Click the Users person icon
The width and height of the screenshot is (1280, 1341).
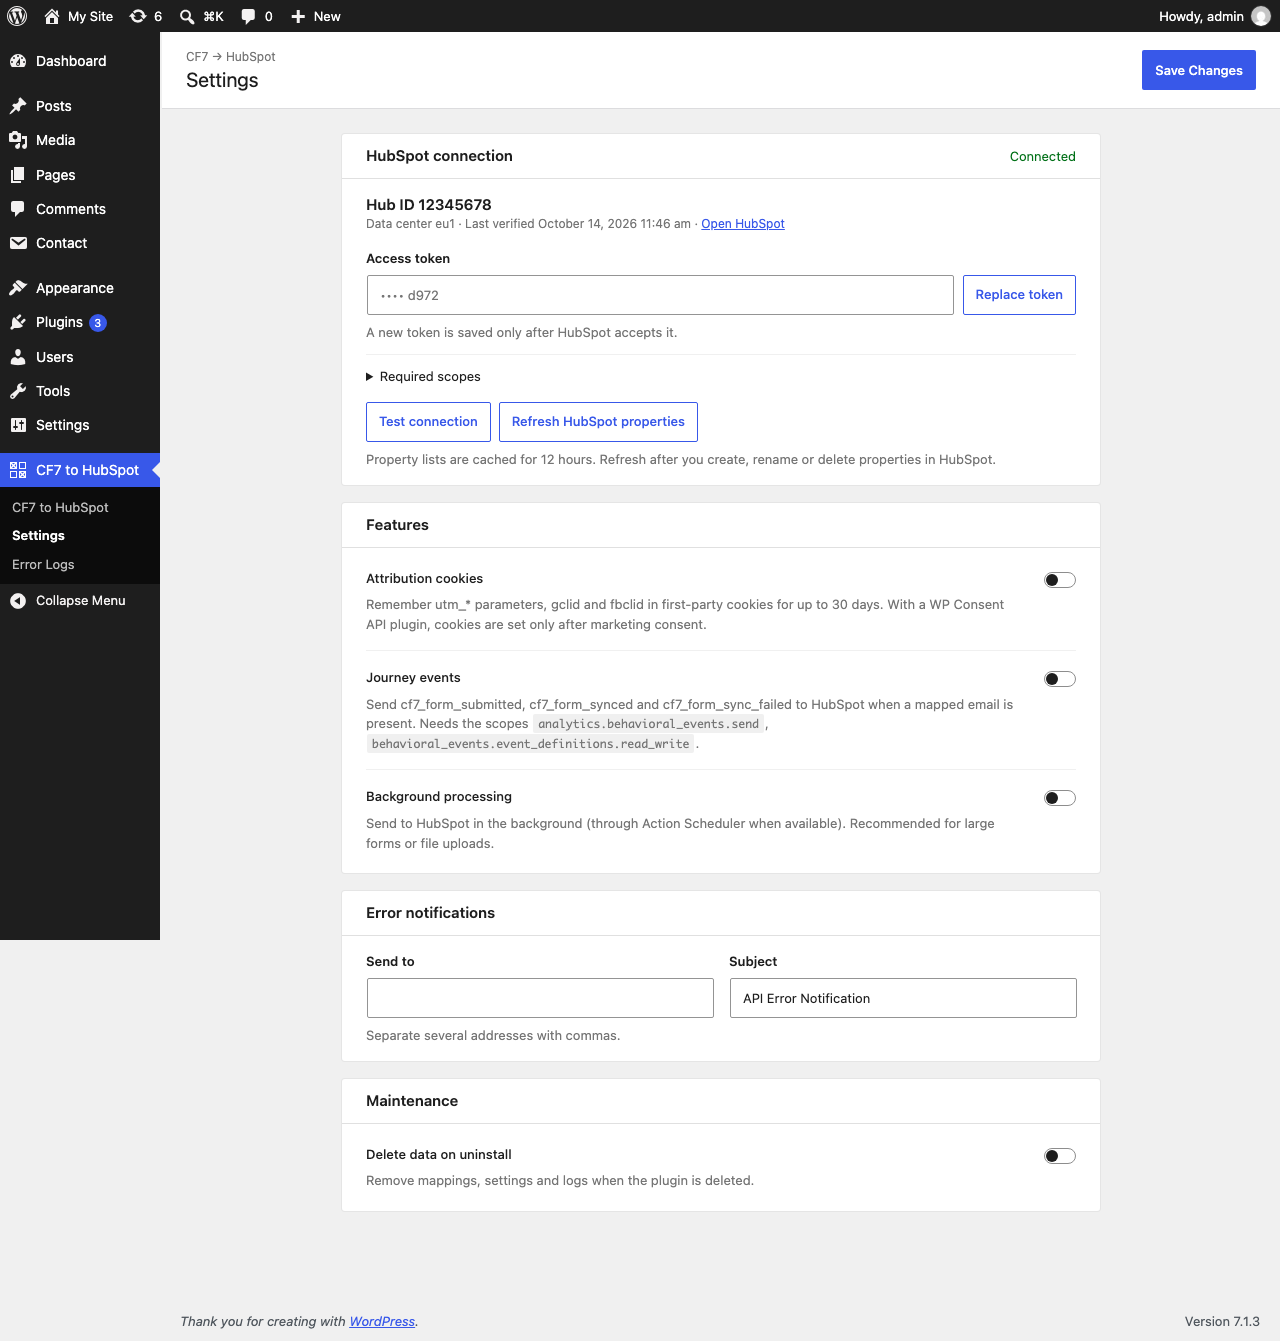18,357
